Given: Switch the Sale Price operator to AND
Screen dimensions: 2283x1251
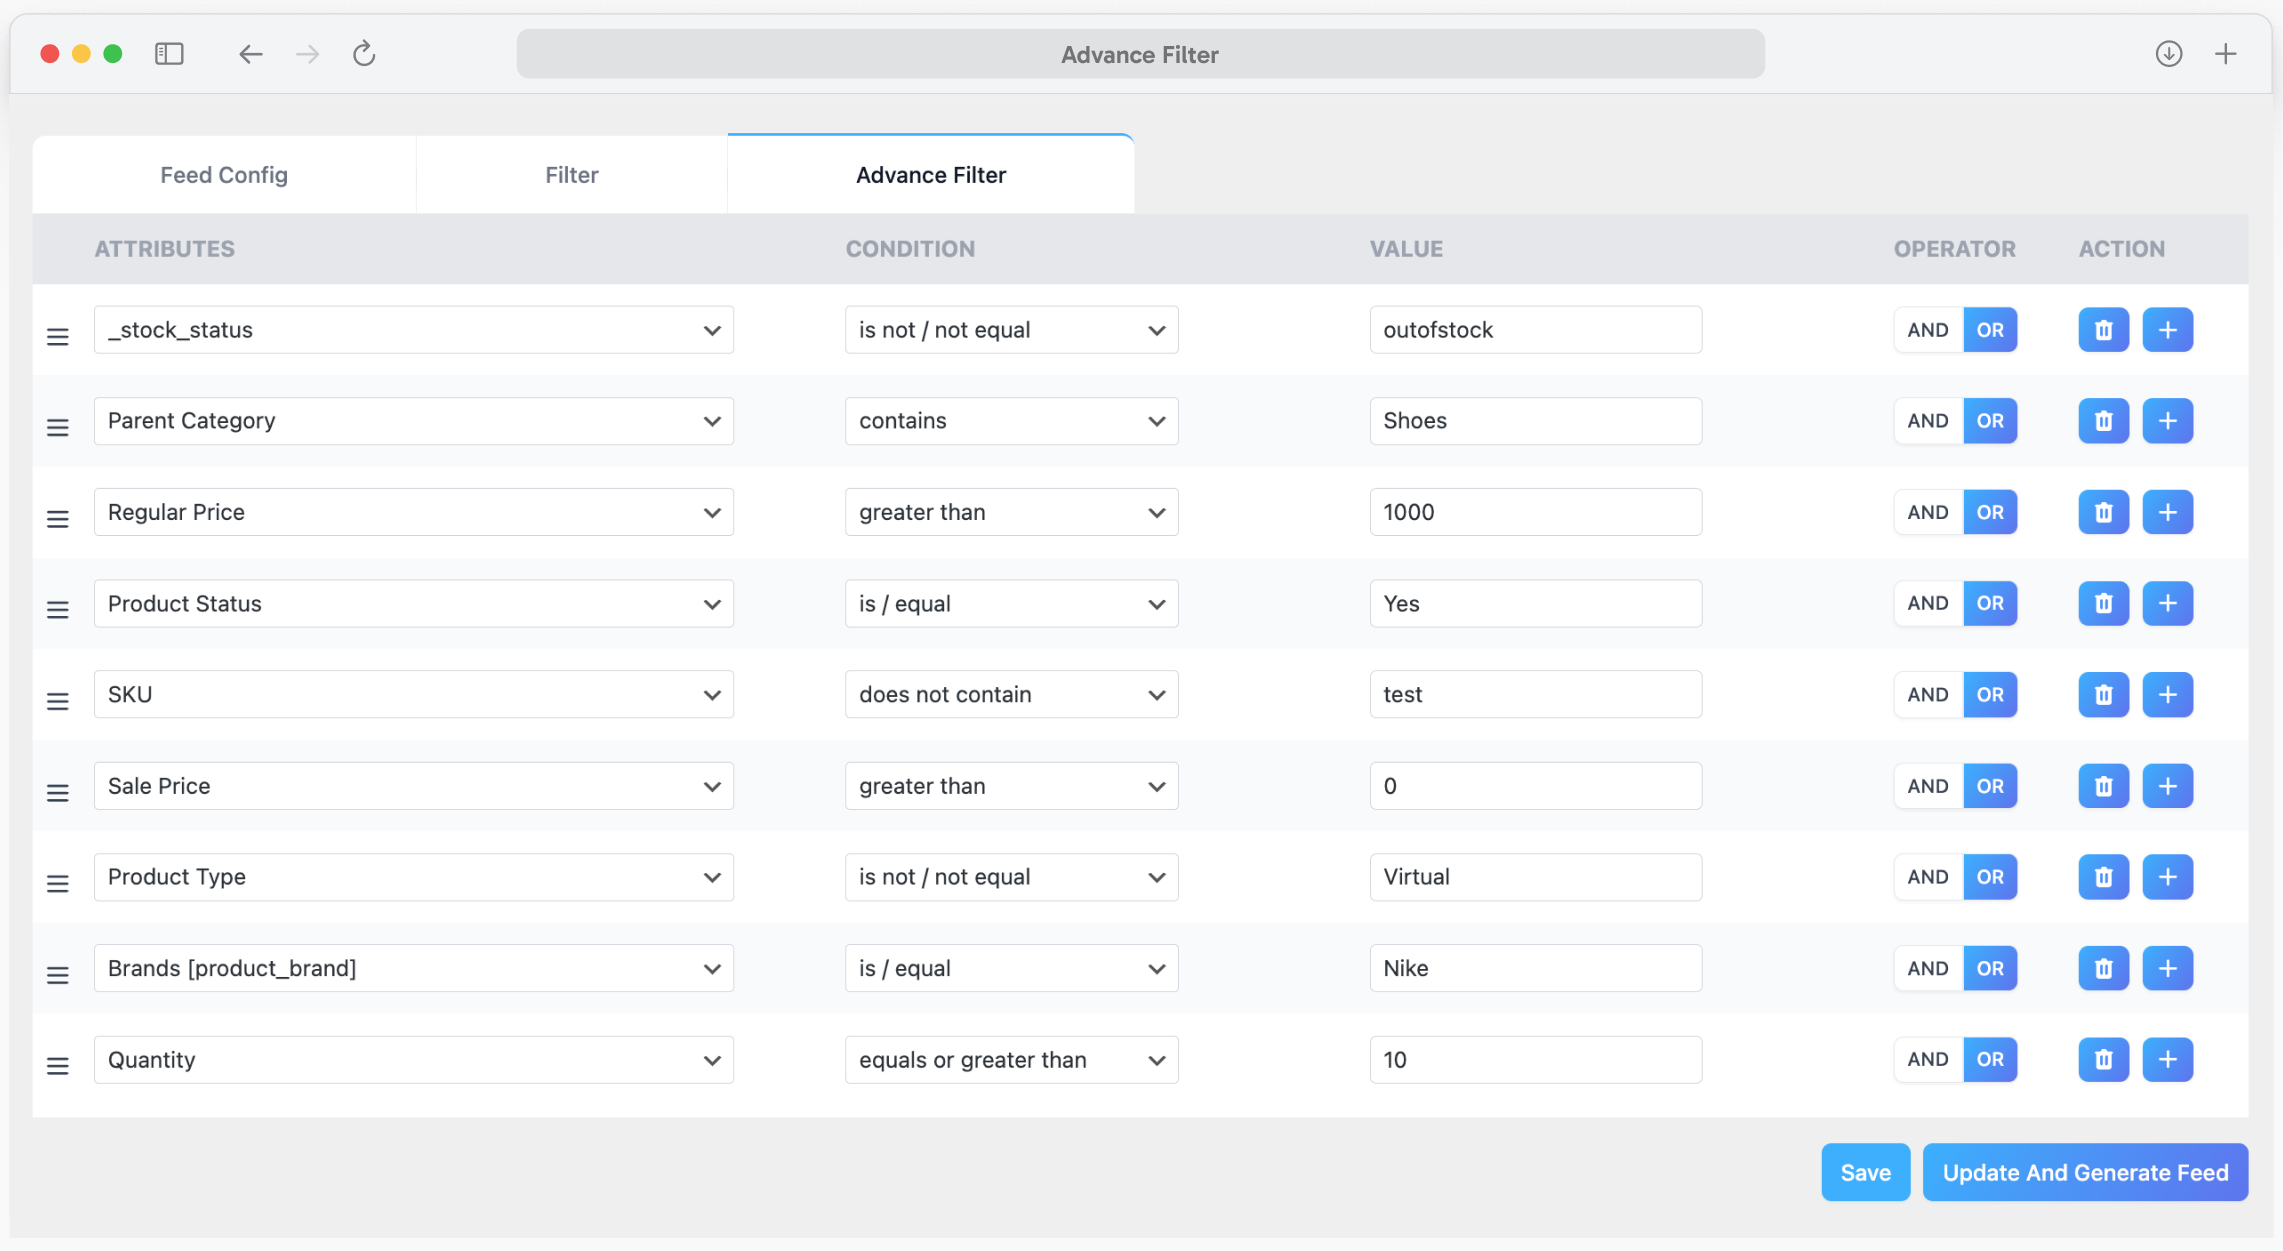Looking at the screenshot, I should pos(1926,786).
